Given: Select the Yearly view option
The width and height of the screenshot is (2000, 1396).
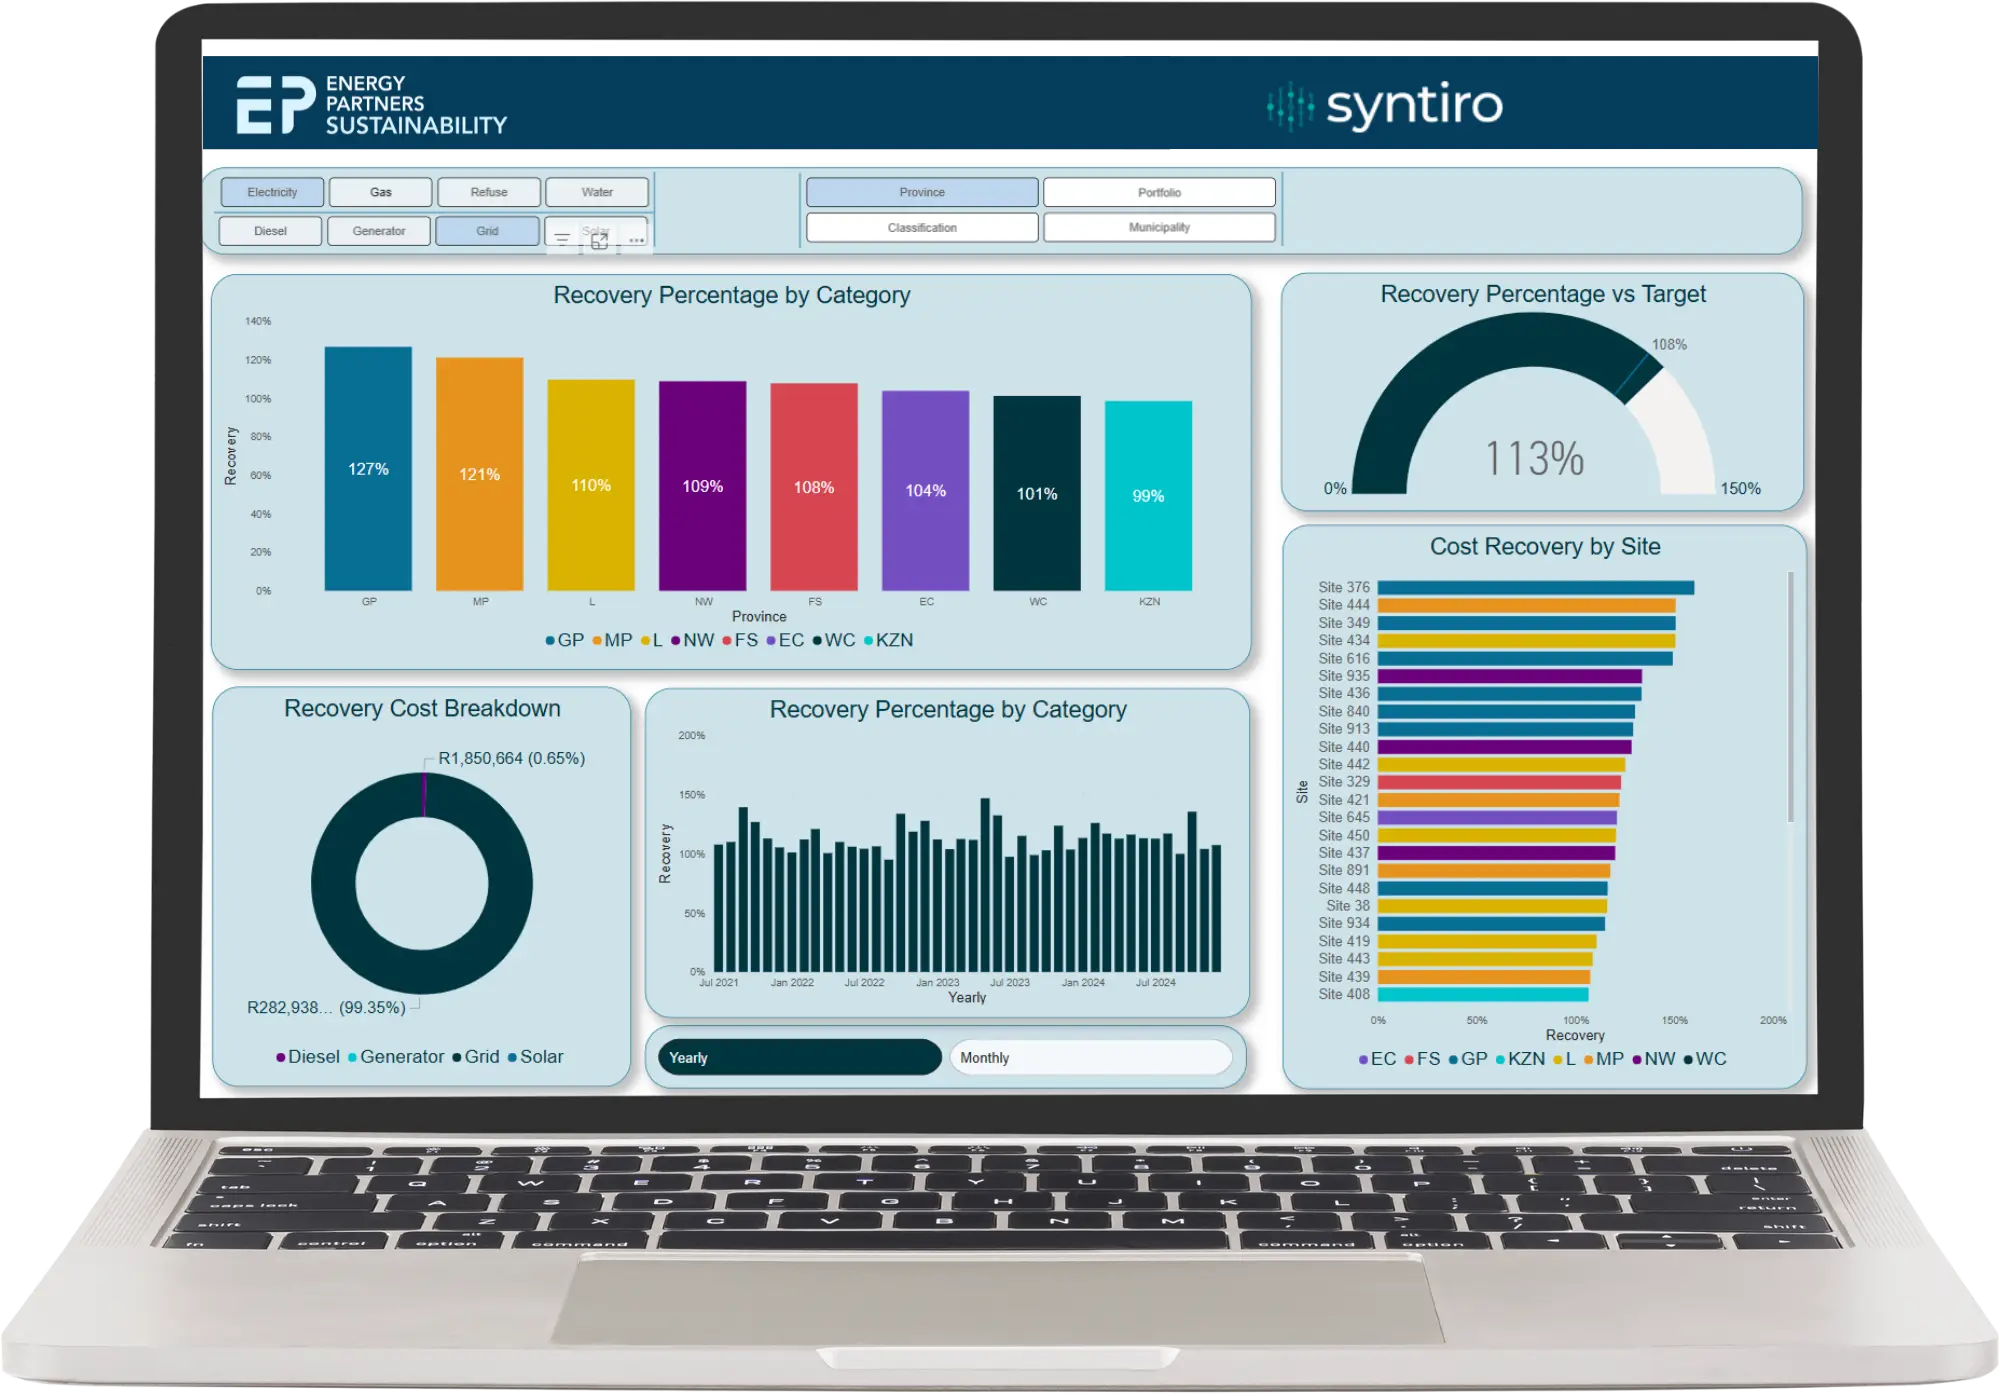Looking at the screenshot, I should pos(798,1058).
